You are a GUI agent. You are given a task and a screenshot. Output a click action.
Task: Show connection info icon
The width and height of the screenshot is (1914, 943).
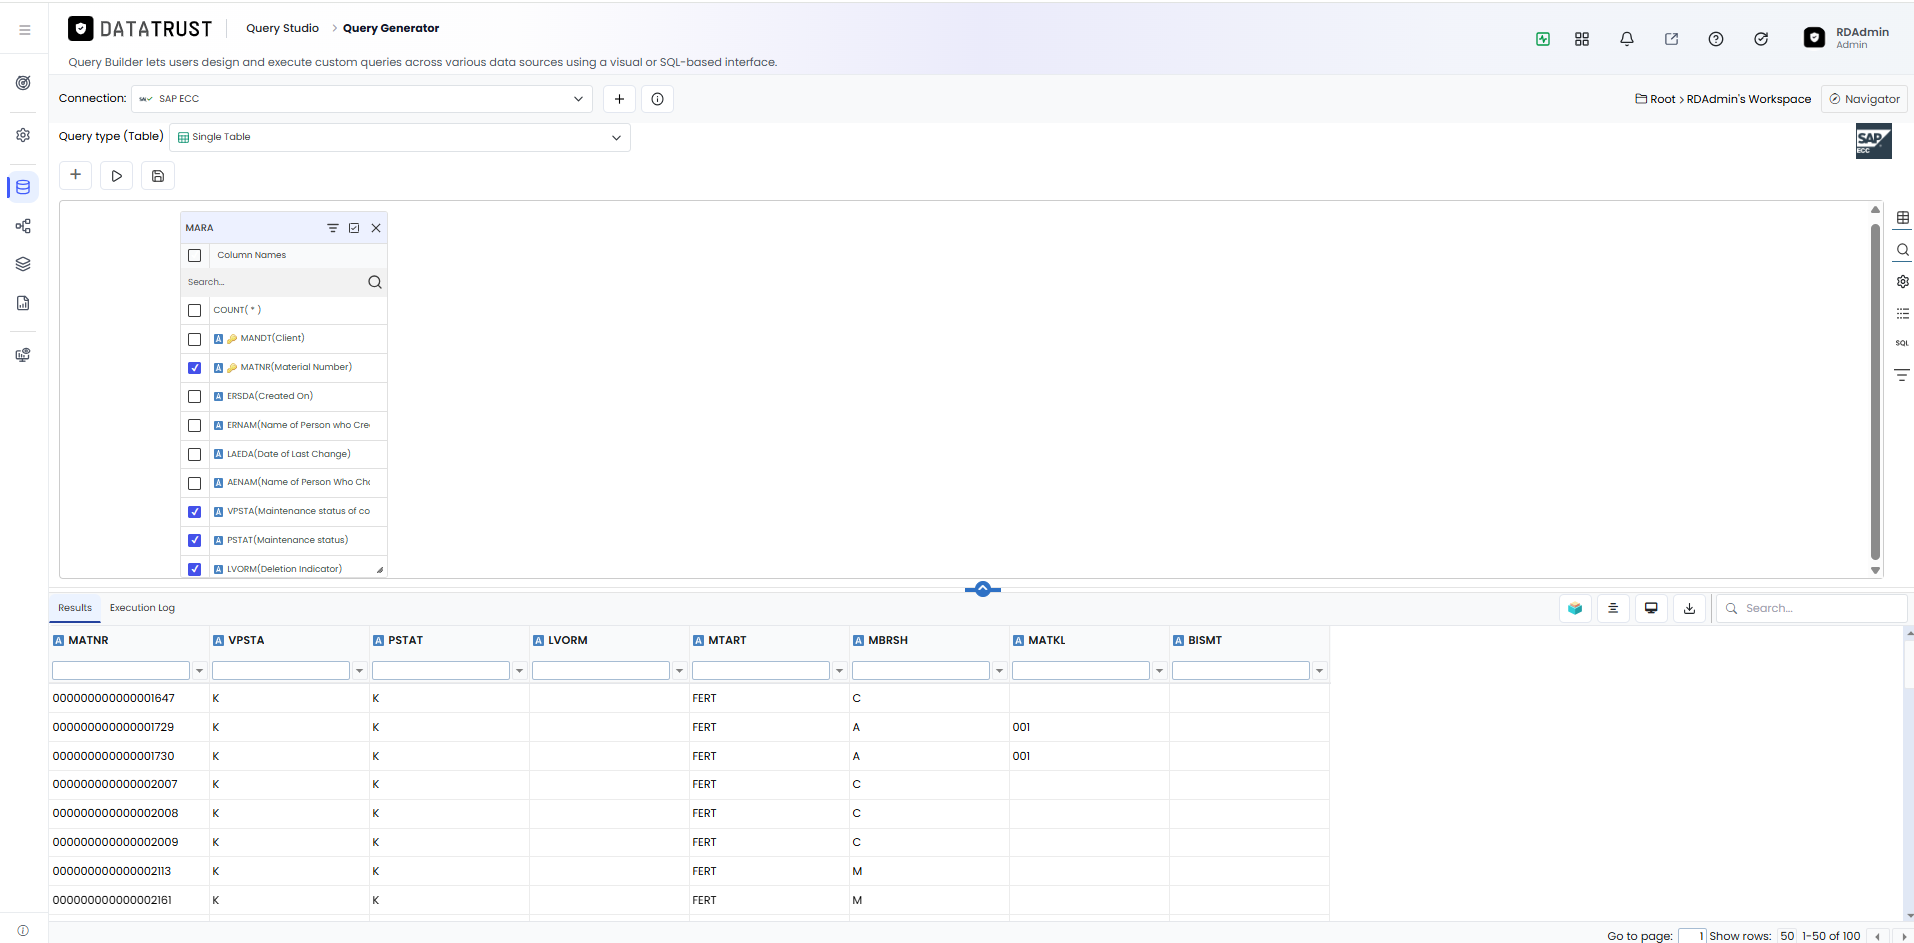coord(657,99)
